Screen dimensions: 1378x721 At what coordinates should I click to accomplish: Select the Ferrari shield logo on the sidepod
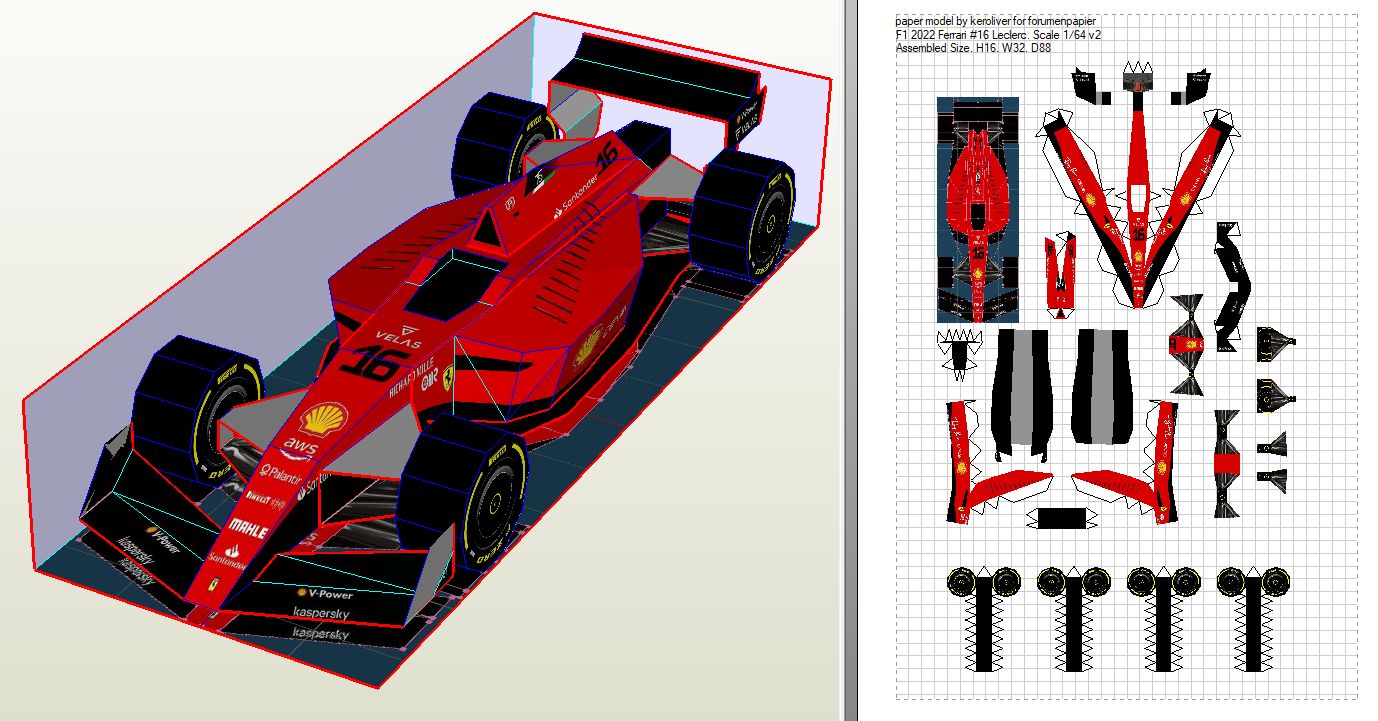pyautogui.click(x=452, y=378)
